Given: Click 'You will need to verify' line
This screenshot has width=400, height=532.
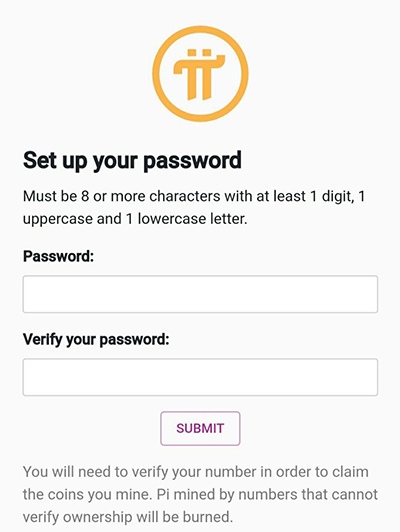Looking at the screenshot, I should pyautogui.click(x=196, y=472).
